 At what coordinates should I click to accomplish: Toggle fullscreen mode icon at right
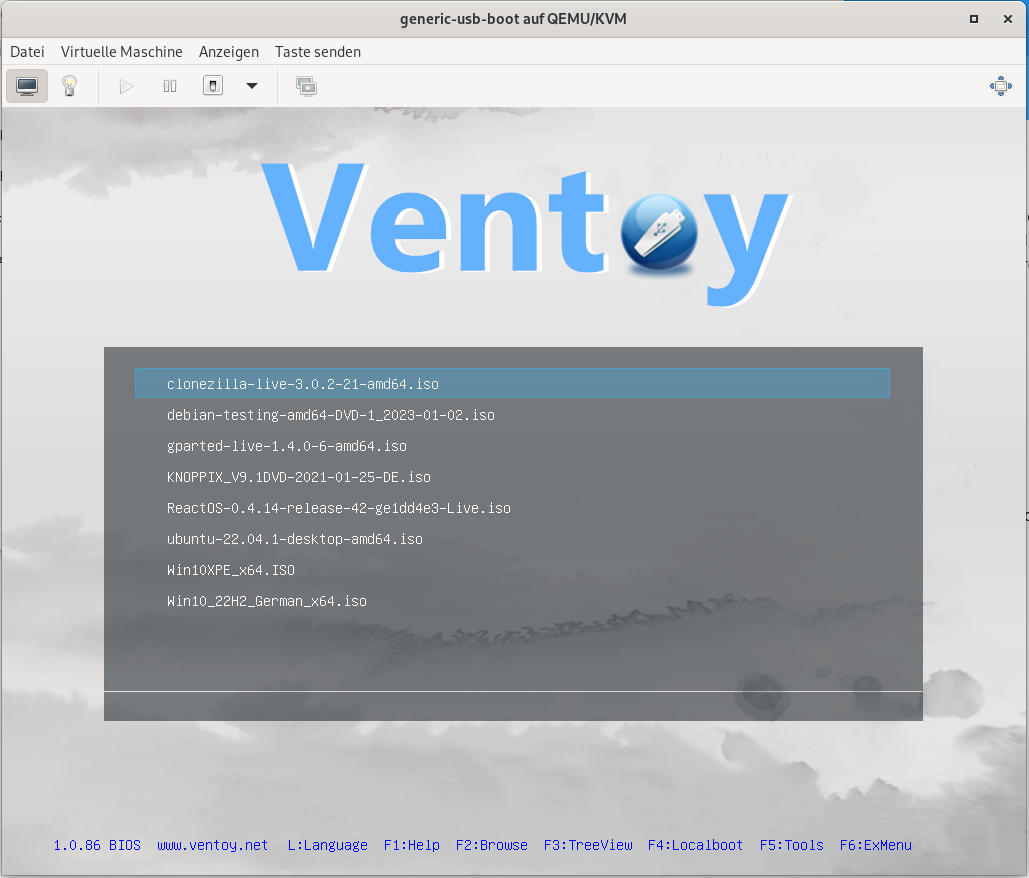pos(1000,86)
